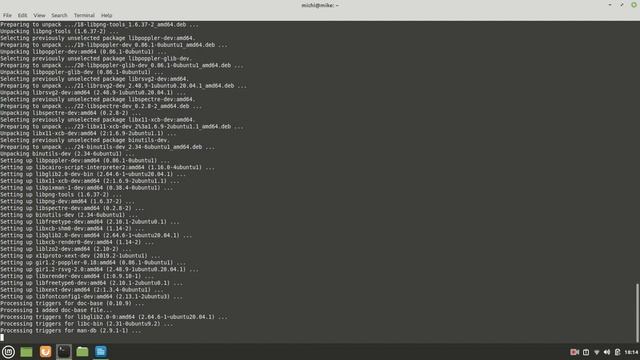Open the update manager tray icon
The width and height of the screenshot is (640, 360).
pos(586,352)
